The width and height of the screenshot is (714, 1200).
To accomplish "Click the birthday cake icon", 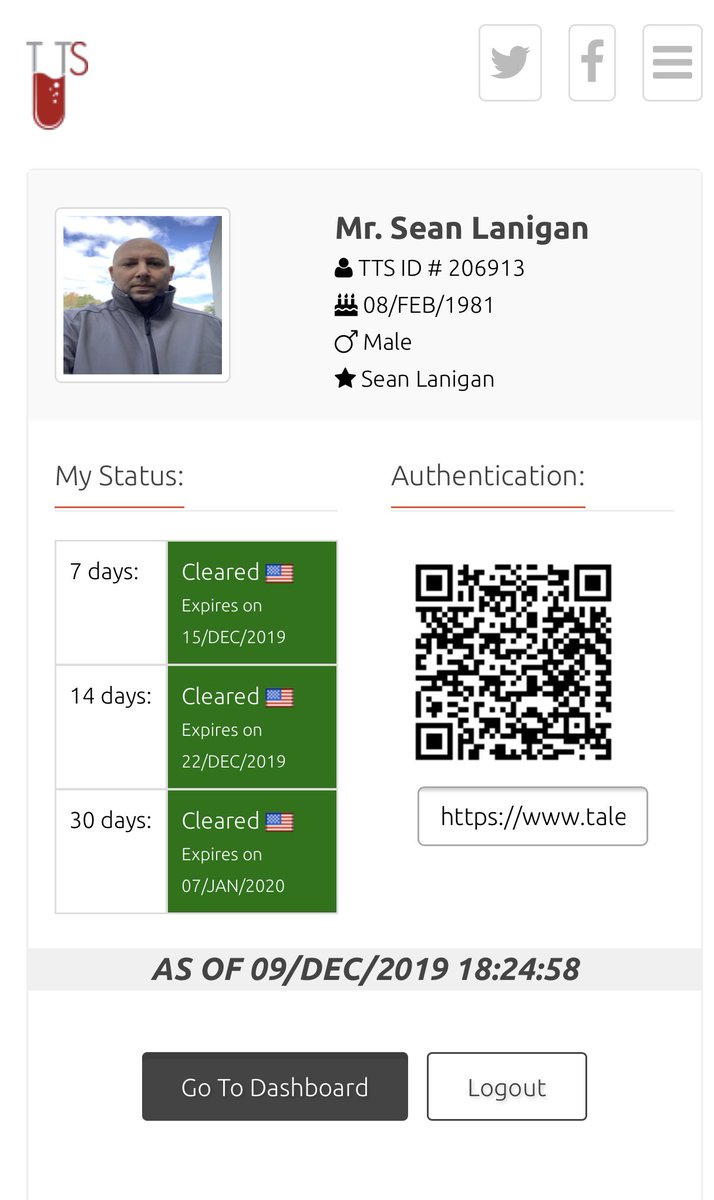I will [345, 305].
